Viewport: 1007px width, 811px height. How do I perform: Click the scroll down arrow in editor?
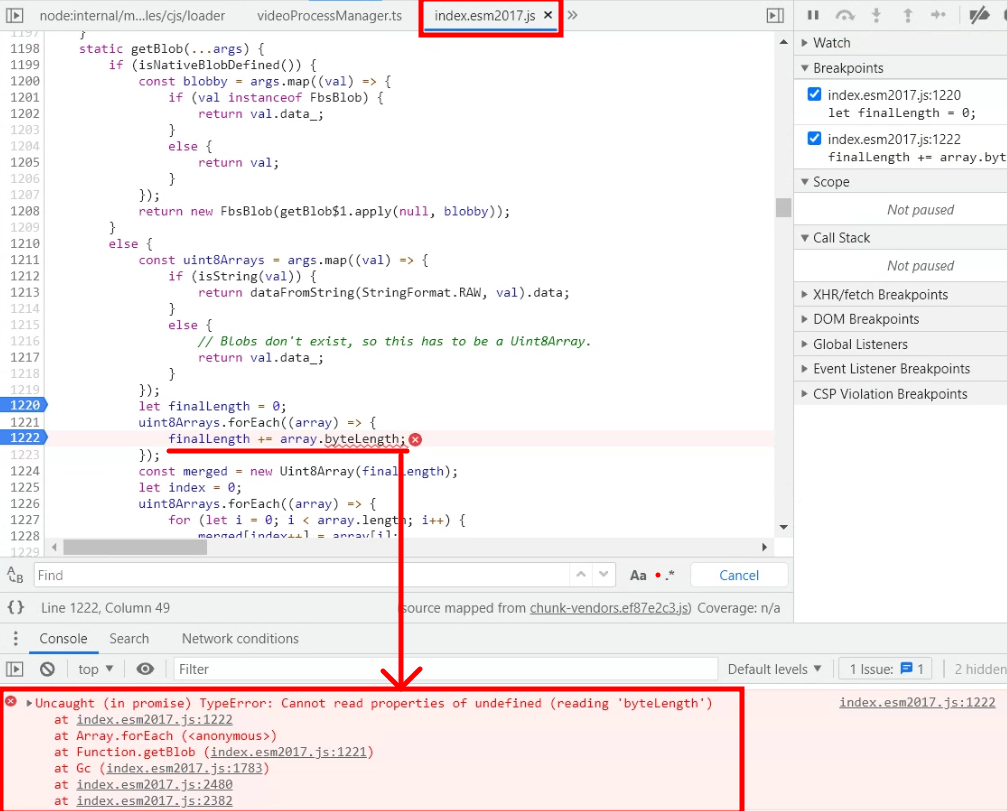[x=784, y=527]
